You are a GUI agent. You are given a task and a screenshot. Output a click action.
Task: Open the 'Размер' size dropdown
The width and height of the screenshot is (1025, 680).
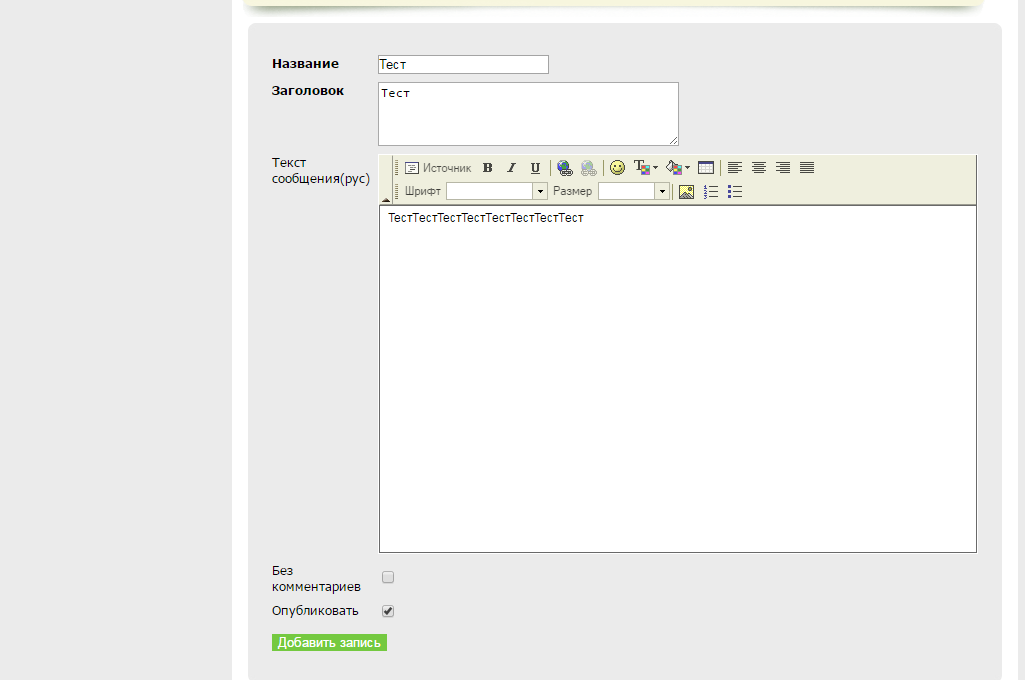(633, 191)
